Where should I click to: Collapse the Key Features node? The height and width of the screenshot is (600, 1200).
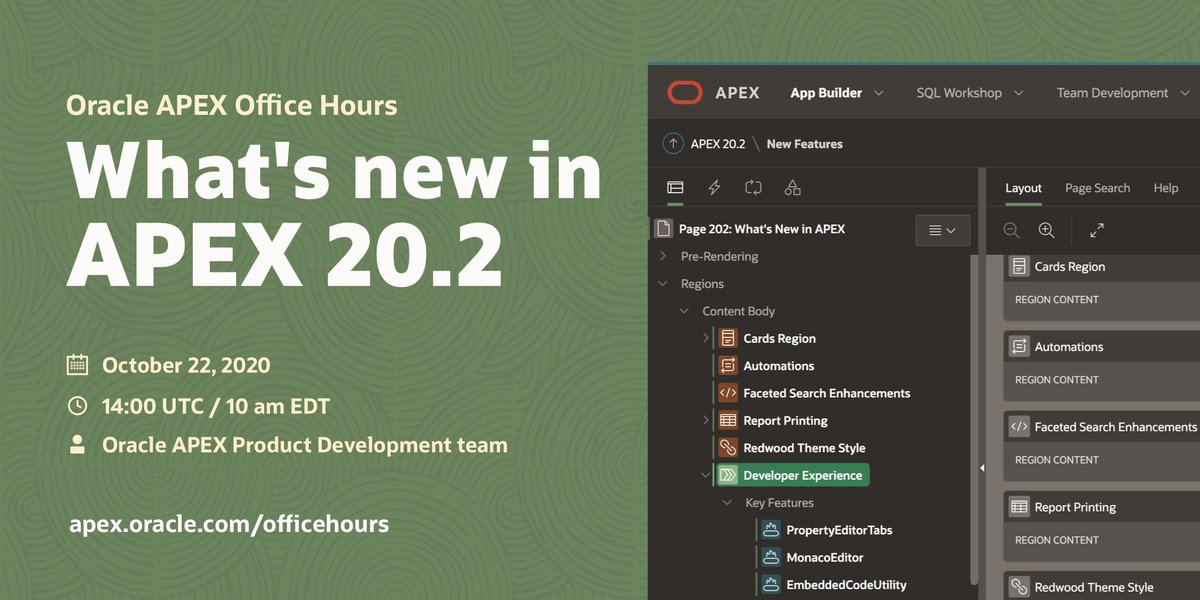pos(728,503)
